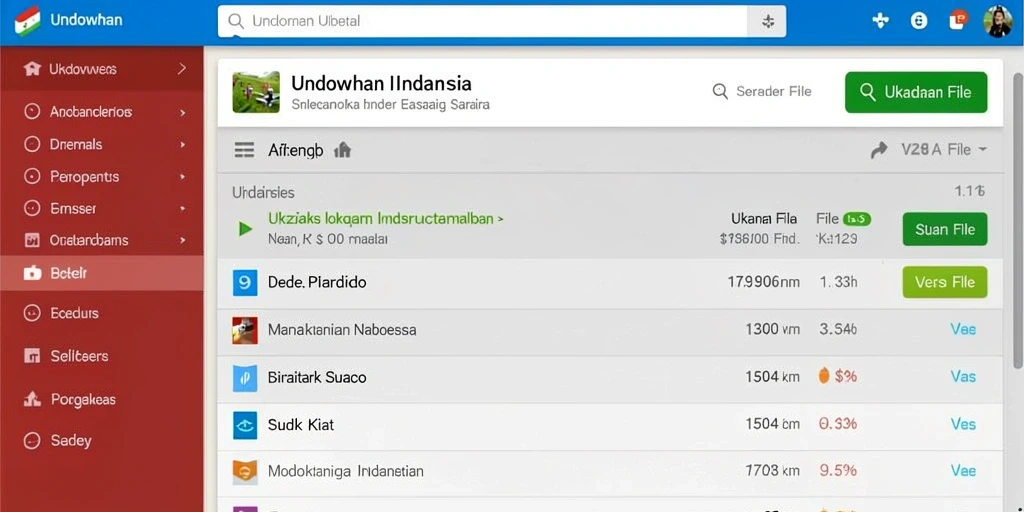Click the green play triangle icon
This screenshot has height=512, width=1024.
pos(246,229)
